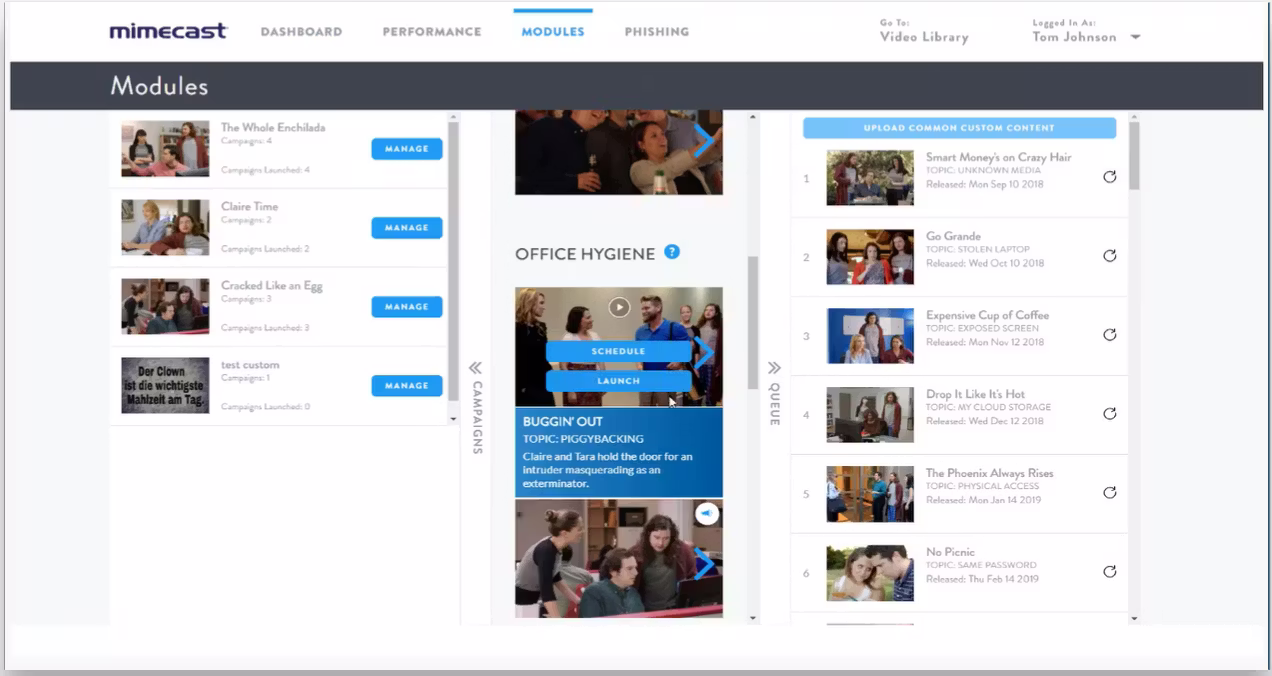
Task: Click the Upload Common Custom Content button
Action: [x=957, y=127]
